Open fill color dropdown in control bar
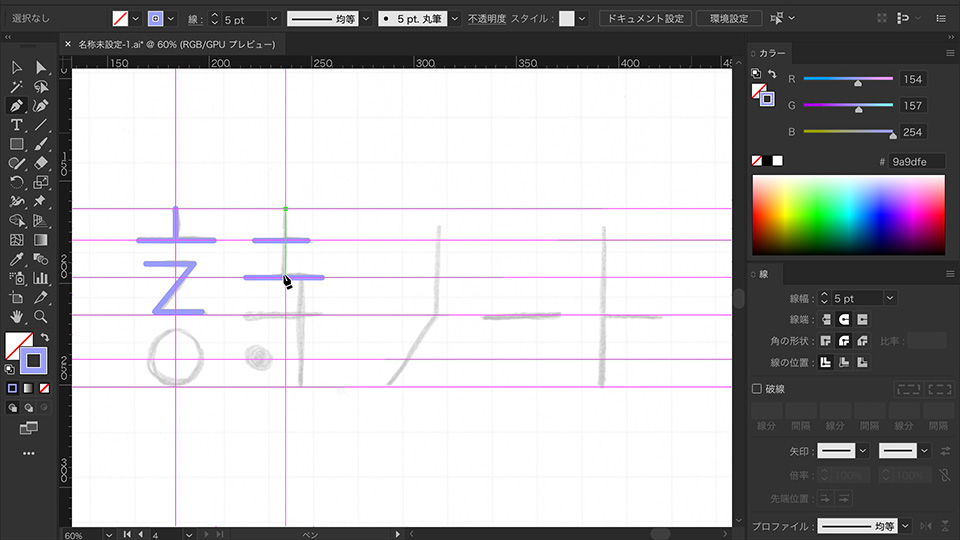 pyautogui.click(x=136, y=19)
